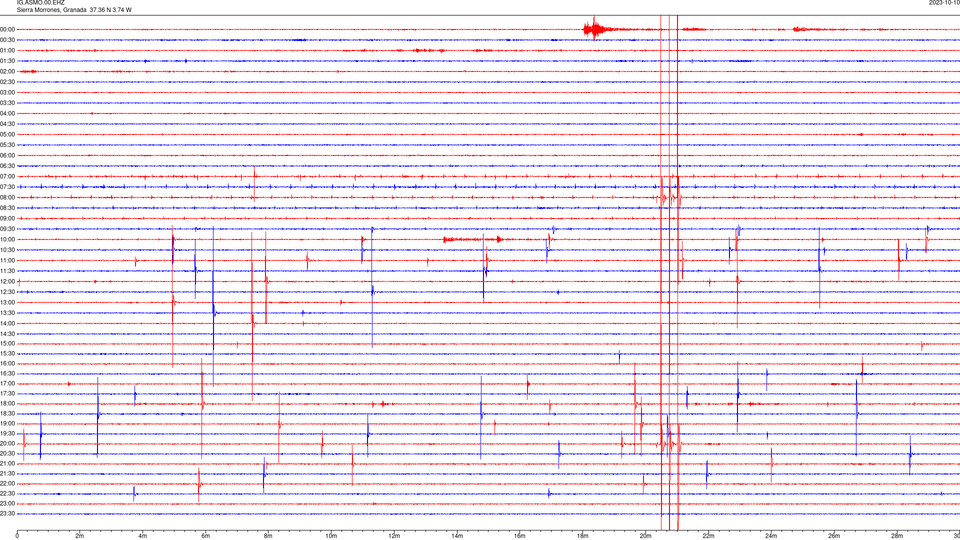Image resolution: width=960 pixels, height=540 pixels.
Task: Click the station code IG.ASMO.00.EHZ header
Action: [x=40, y=2]
